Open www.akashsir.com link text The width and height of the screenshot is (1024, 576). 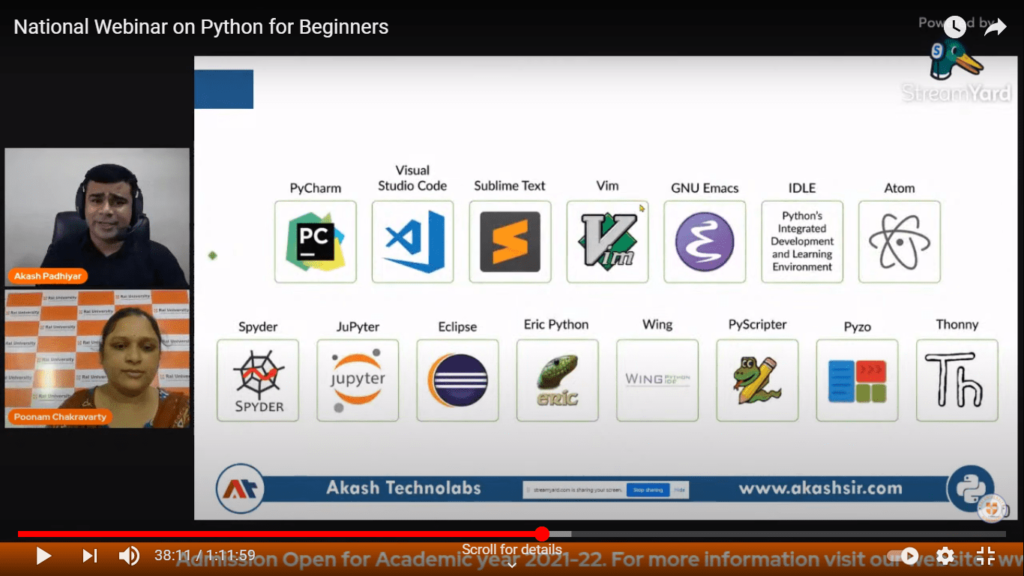820,488
